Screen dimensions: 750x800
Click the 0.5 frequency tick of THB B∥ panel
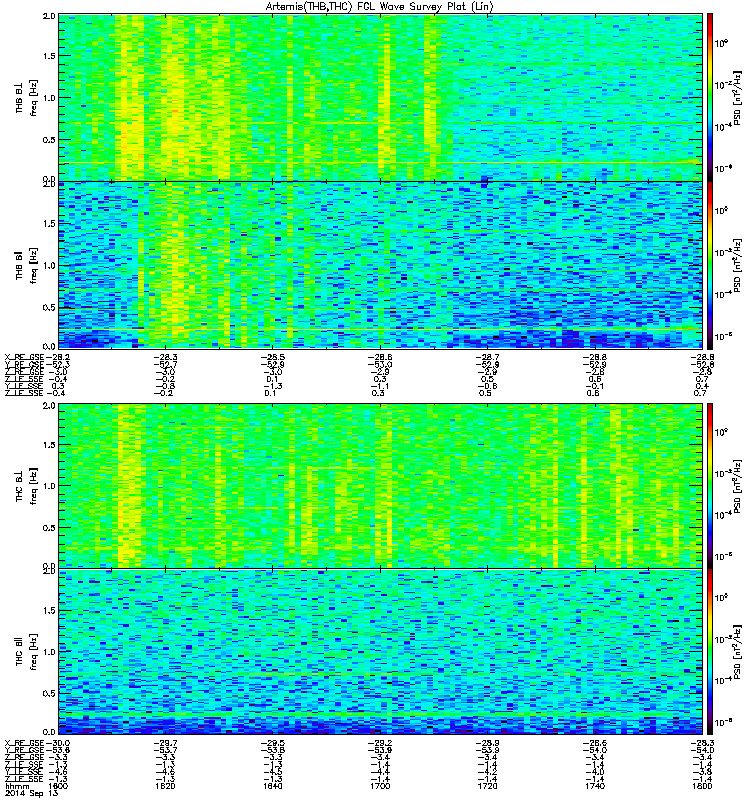tap(49, 308)
